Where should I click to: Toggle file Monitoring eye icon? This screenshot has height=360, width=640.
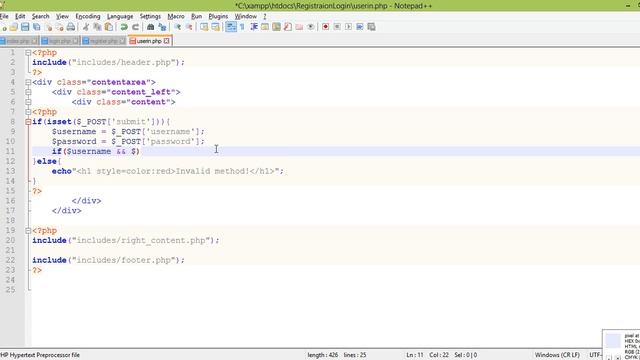(311, 27)
